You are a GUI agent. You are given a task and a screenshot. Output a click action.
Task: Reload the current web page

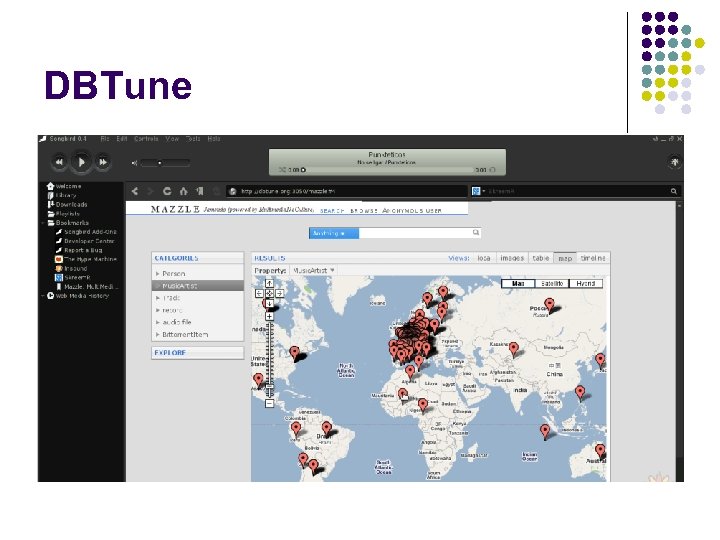pos(168,190)
